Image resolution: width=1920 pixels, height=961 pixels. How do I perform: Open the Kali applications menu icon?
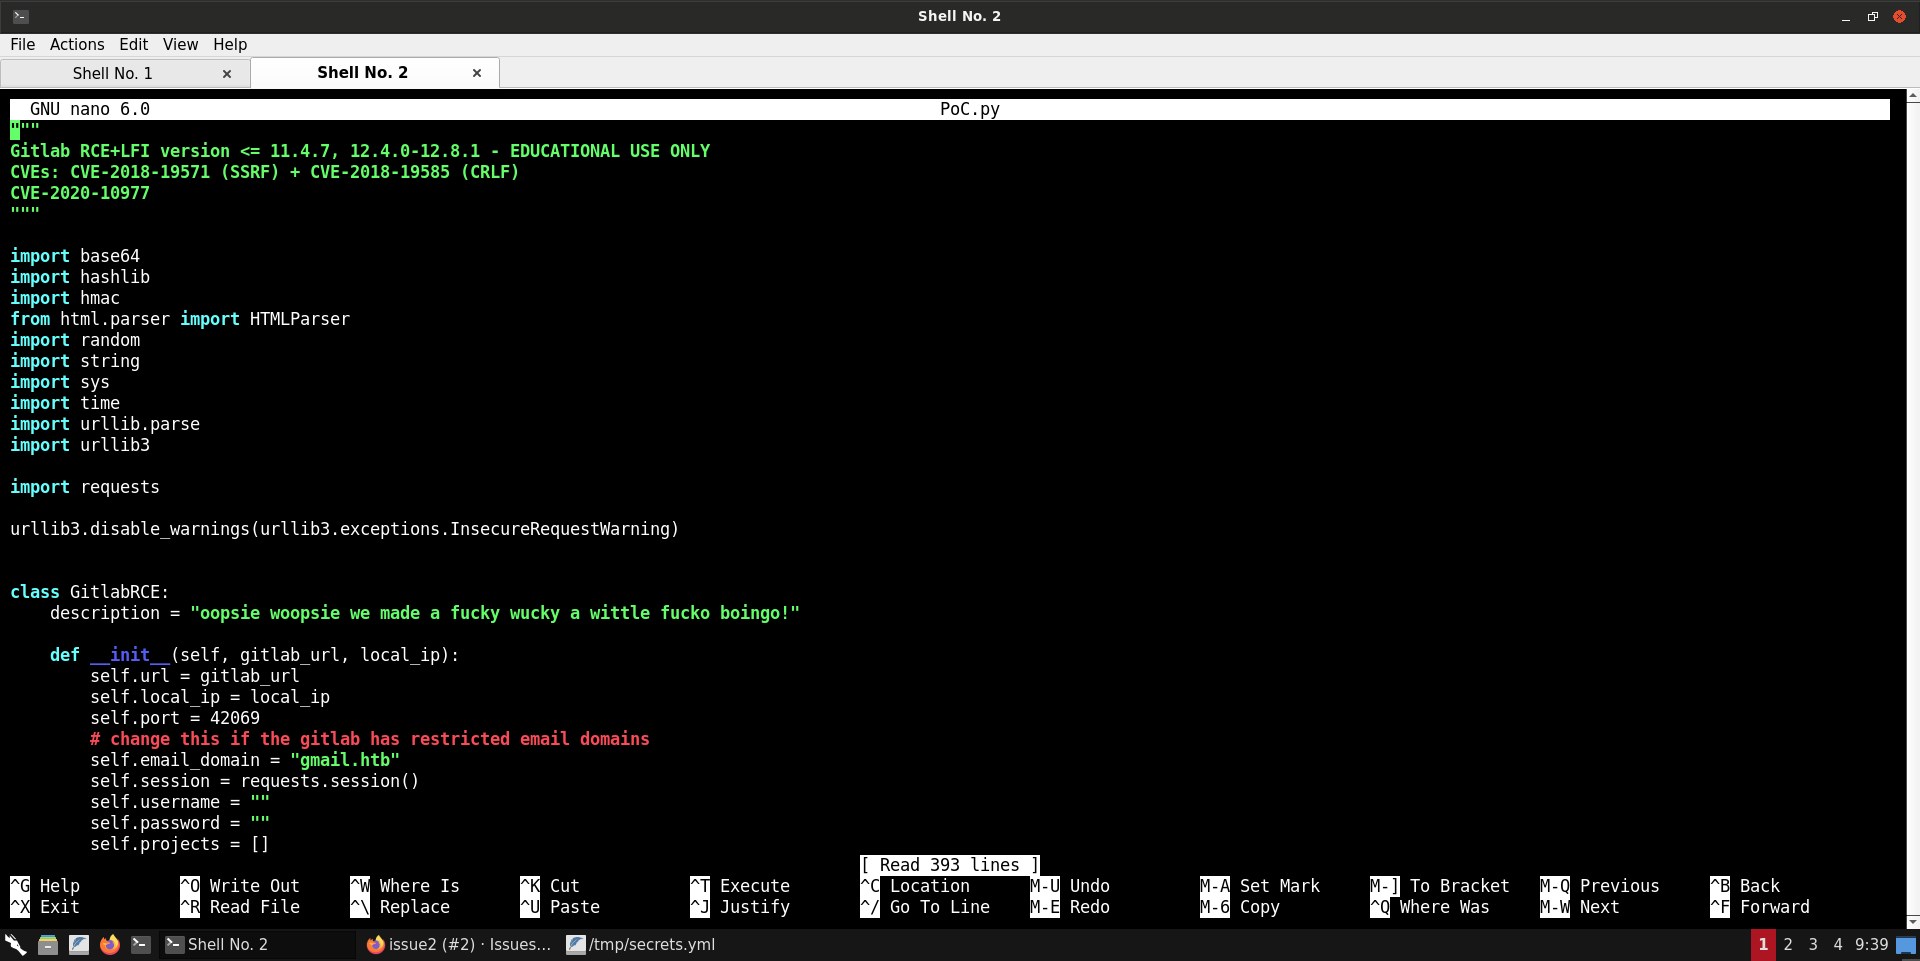click(x=15, y=944)
